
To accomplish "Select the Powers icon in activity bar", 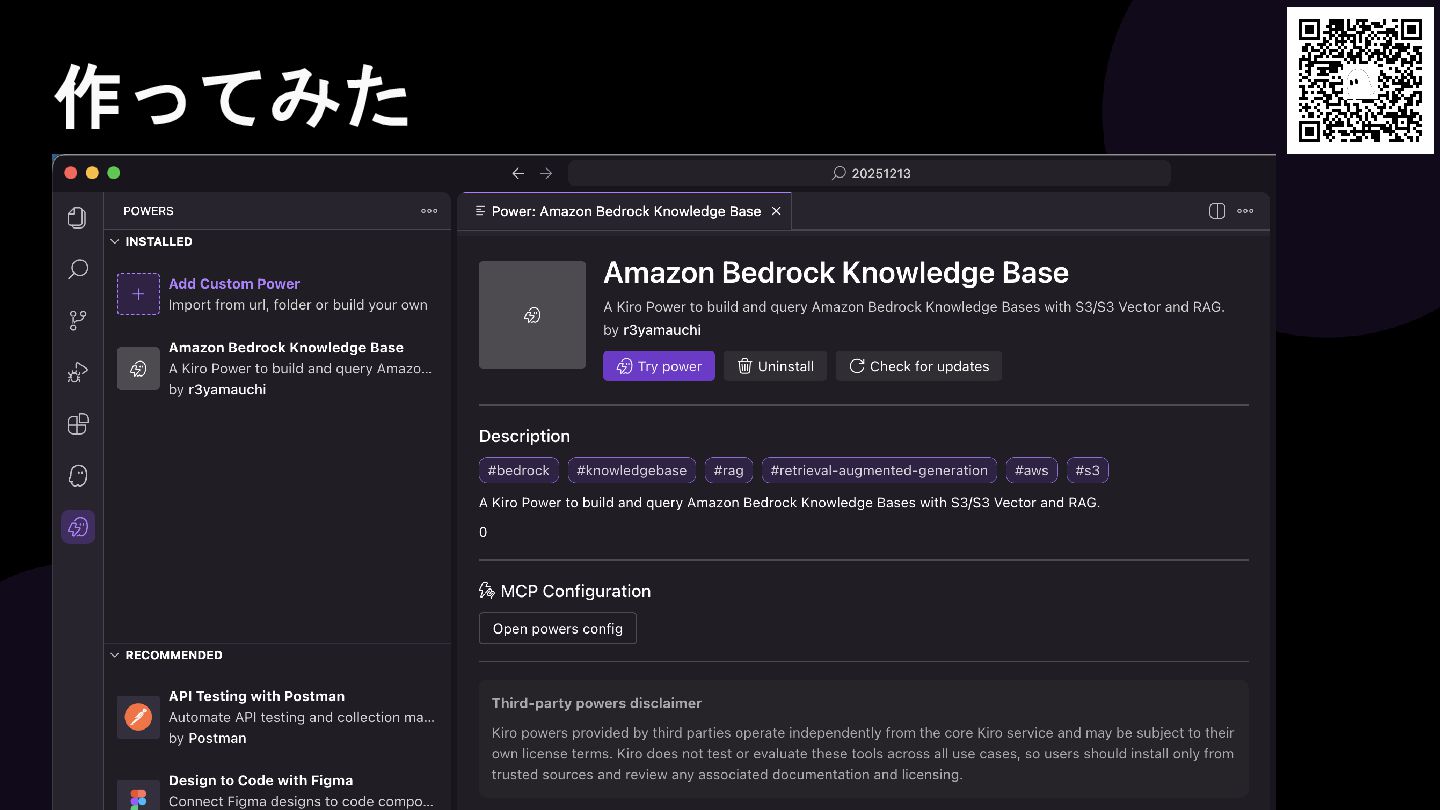I will (77, 527).
